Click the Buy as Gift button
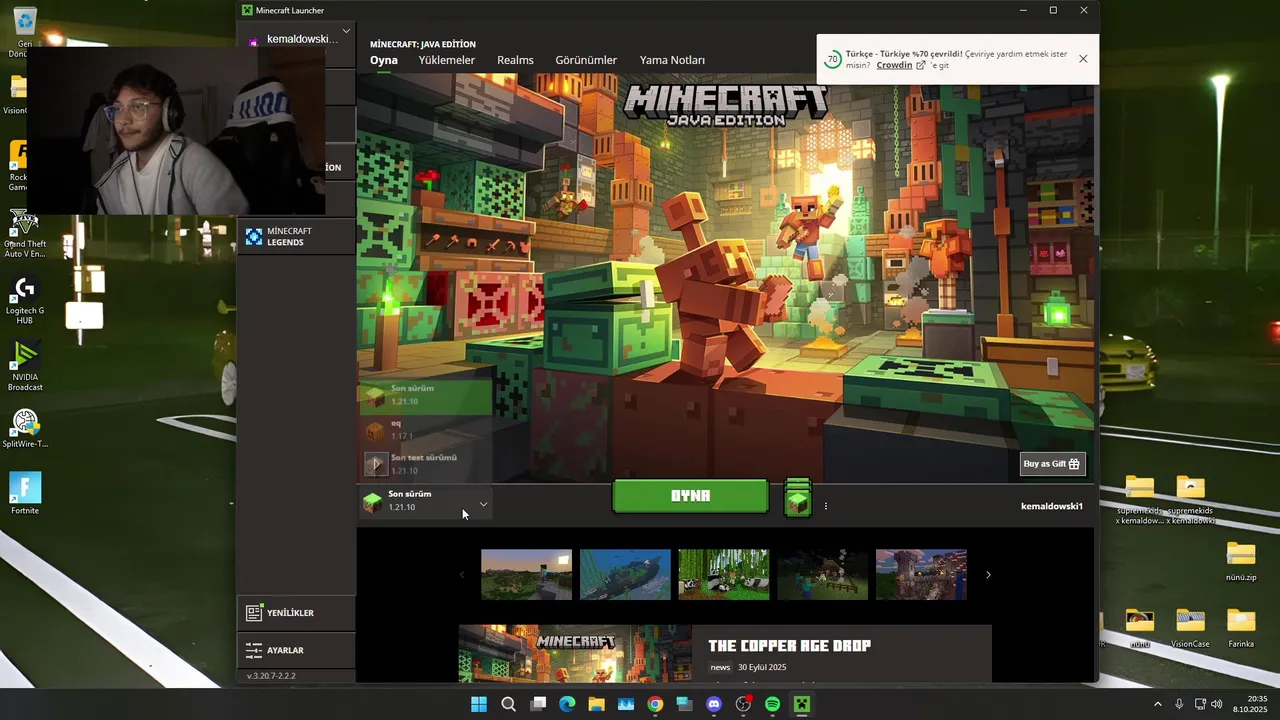 1052,464
